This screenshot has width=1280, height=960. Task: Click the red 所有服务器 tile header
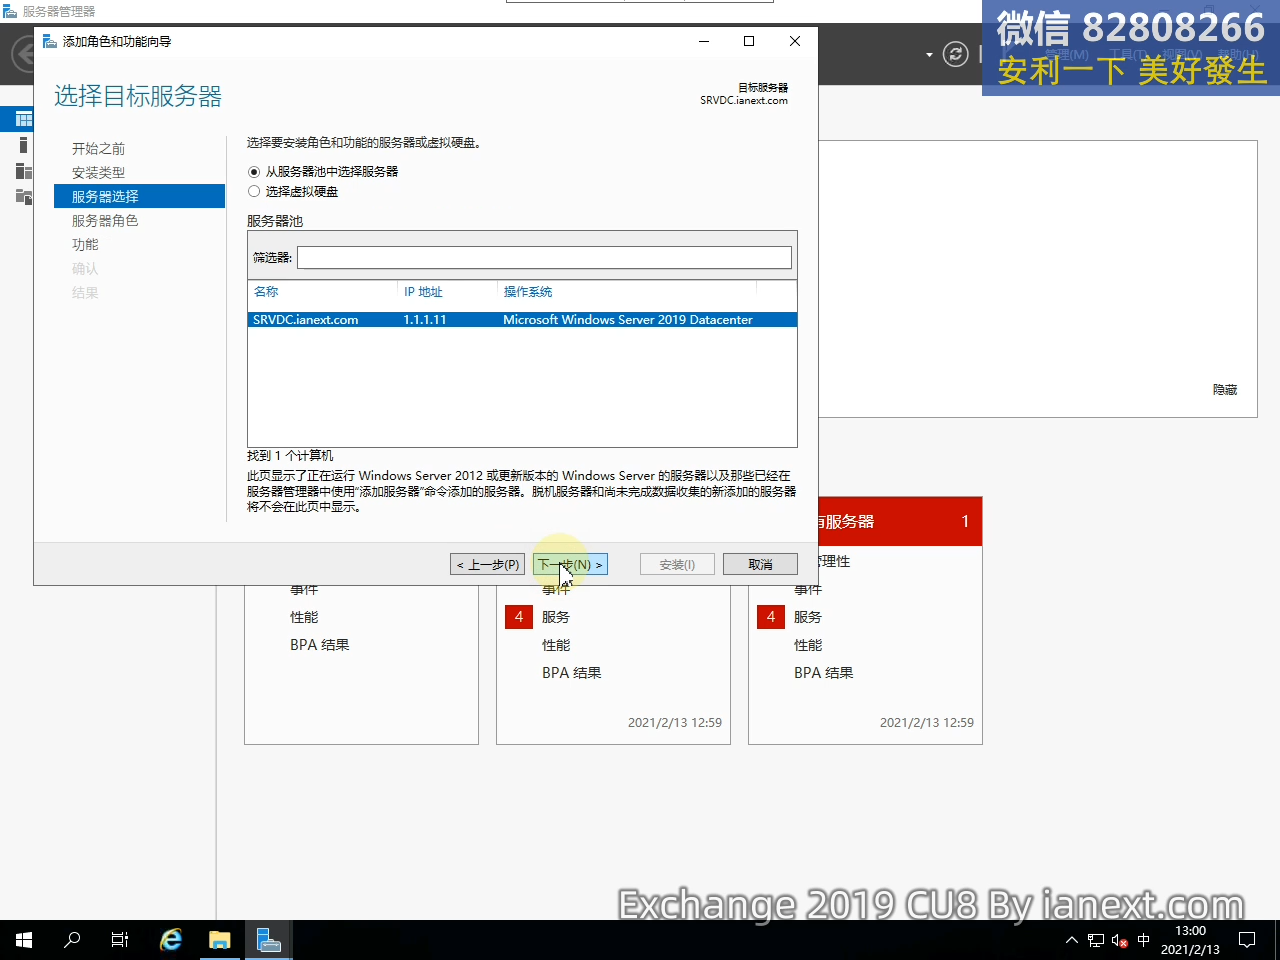[900, 521]
